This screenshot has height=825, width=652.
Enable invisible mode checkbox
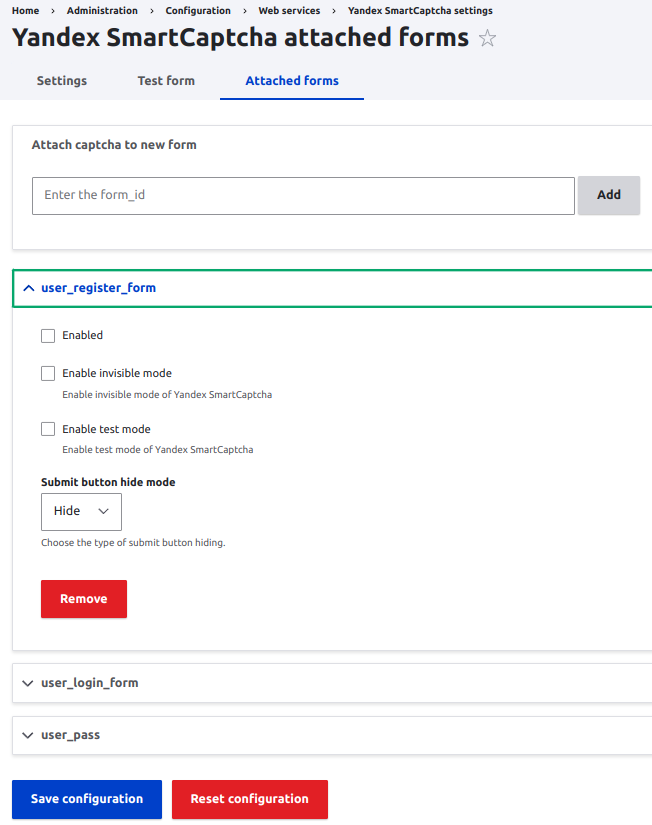pyautogui.click(x=48, y=374)
